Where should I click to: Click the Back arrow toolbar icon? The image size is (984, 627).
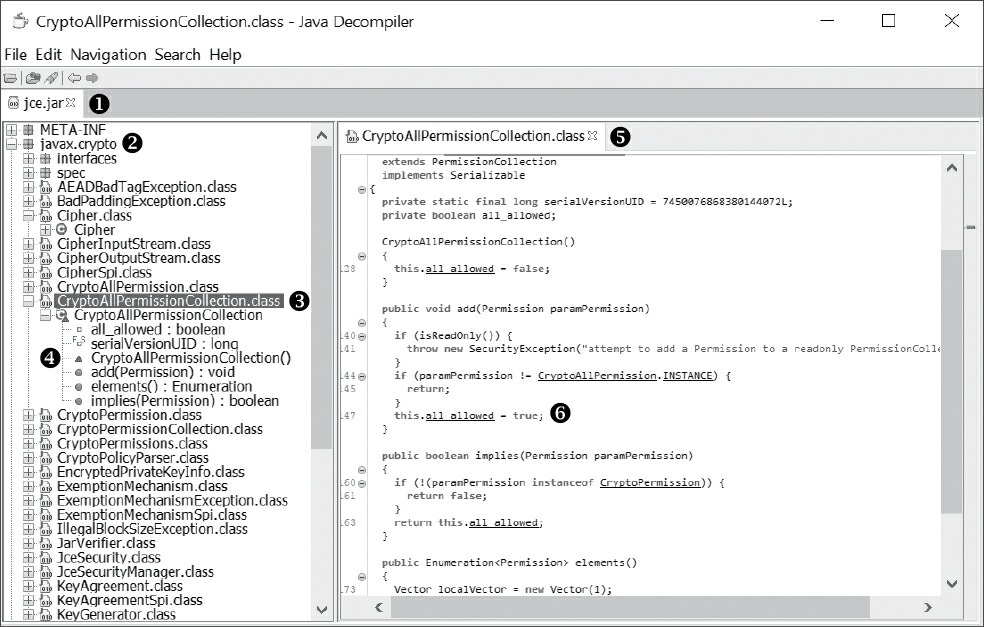[x=75, y=78]
